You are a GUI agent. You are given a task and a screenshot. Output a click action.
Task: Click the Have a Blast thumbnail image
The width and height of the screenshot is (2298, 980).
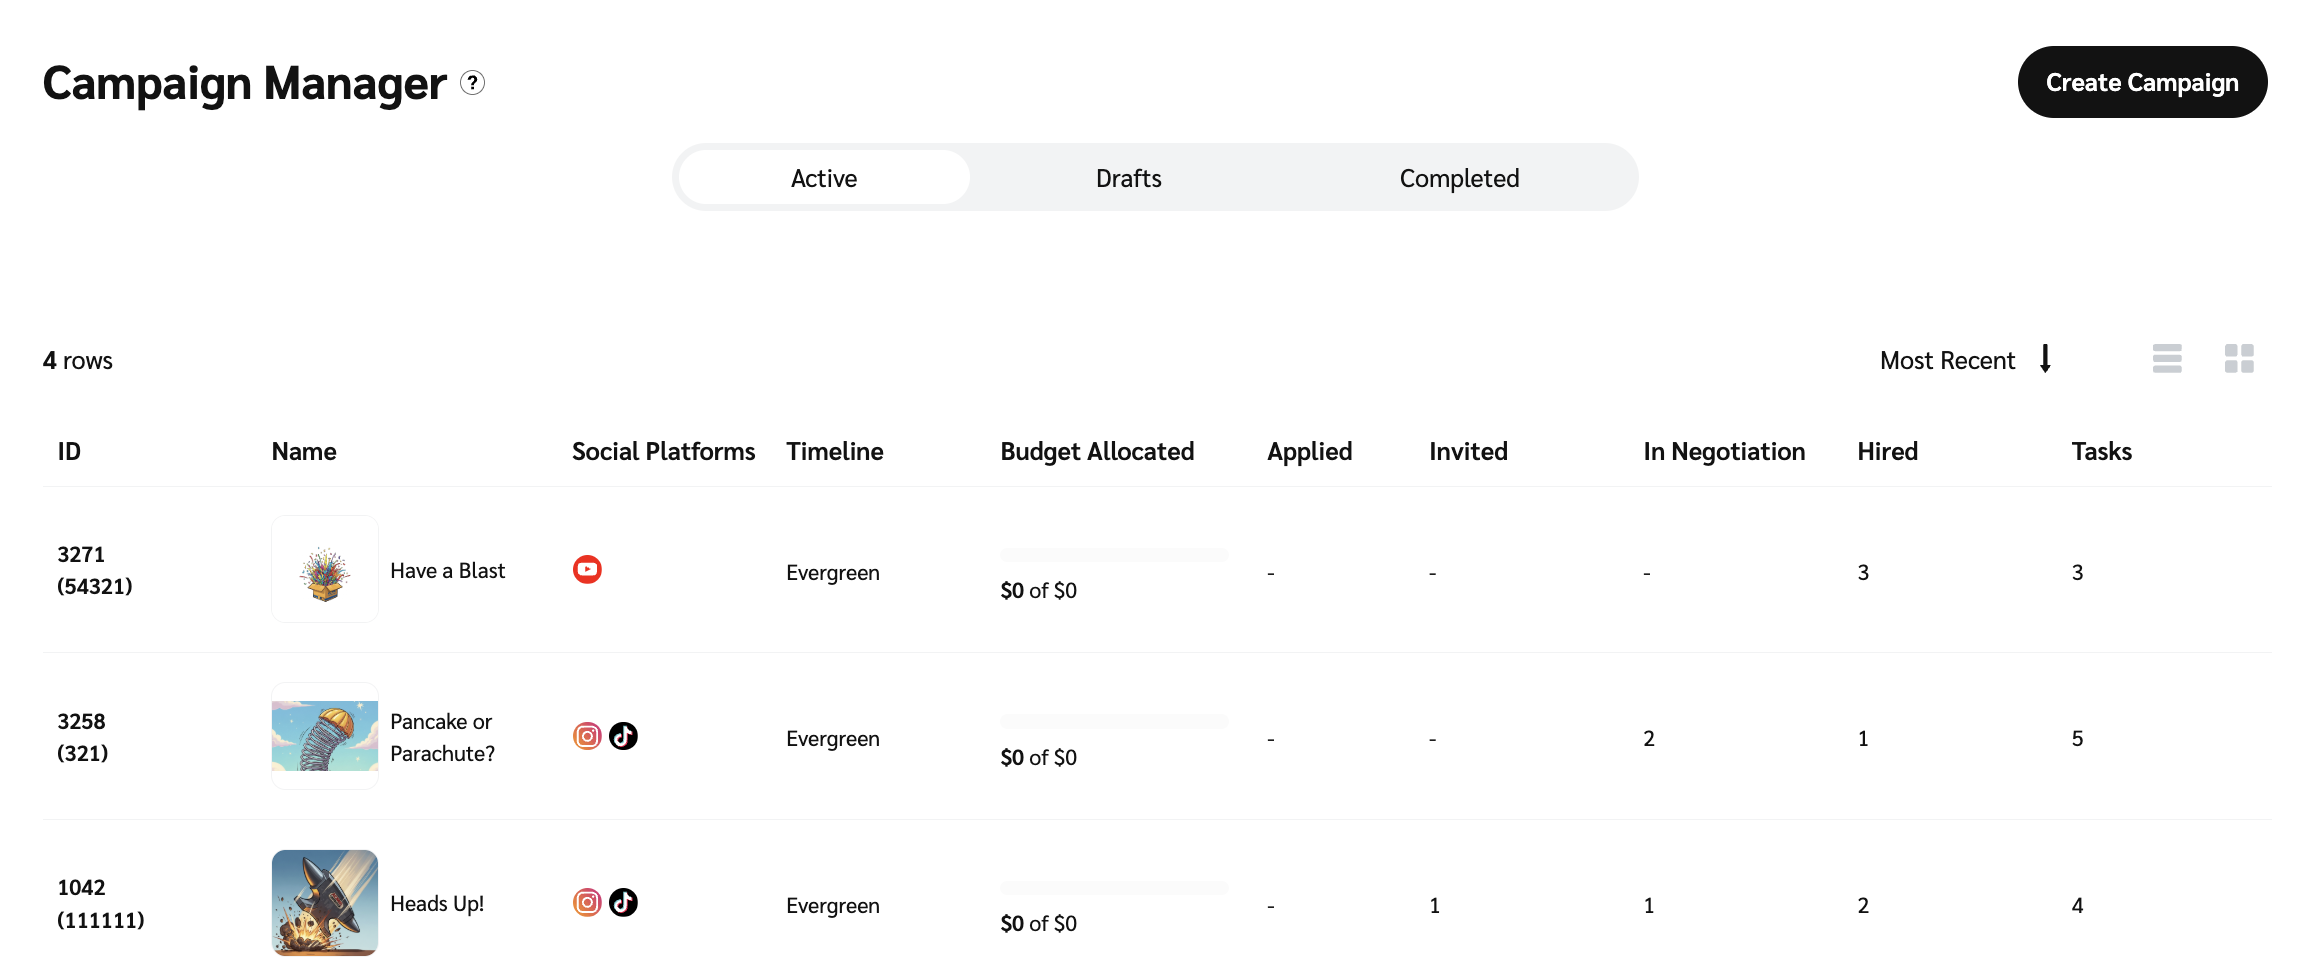pos(325,570)
